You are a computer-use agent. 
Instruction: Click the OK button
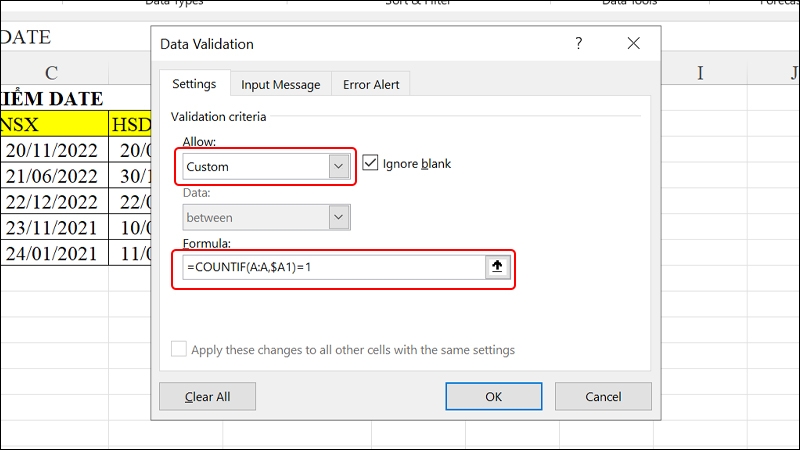coord(493,396)
